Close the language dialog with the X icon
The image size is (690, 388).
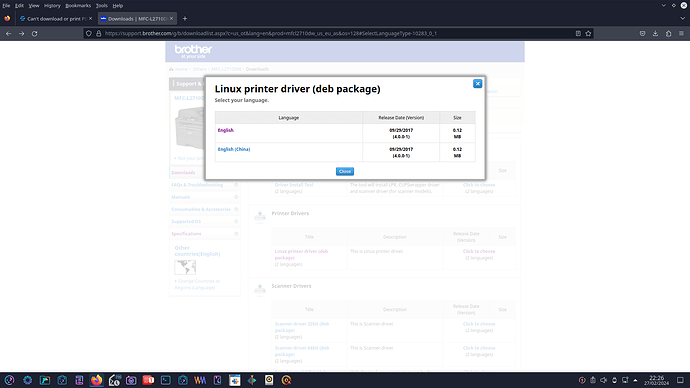(477, 84)
